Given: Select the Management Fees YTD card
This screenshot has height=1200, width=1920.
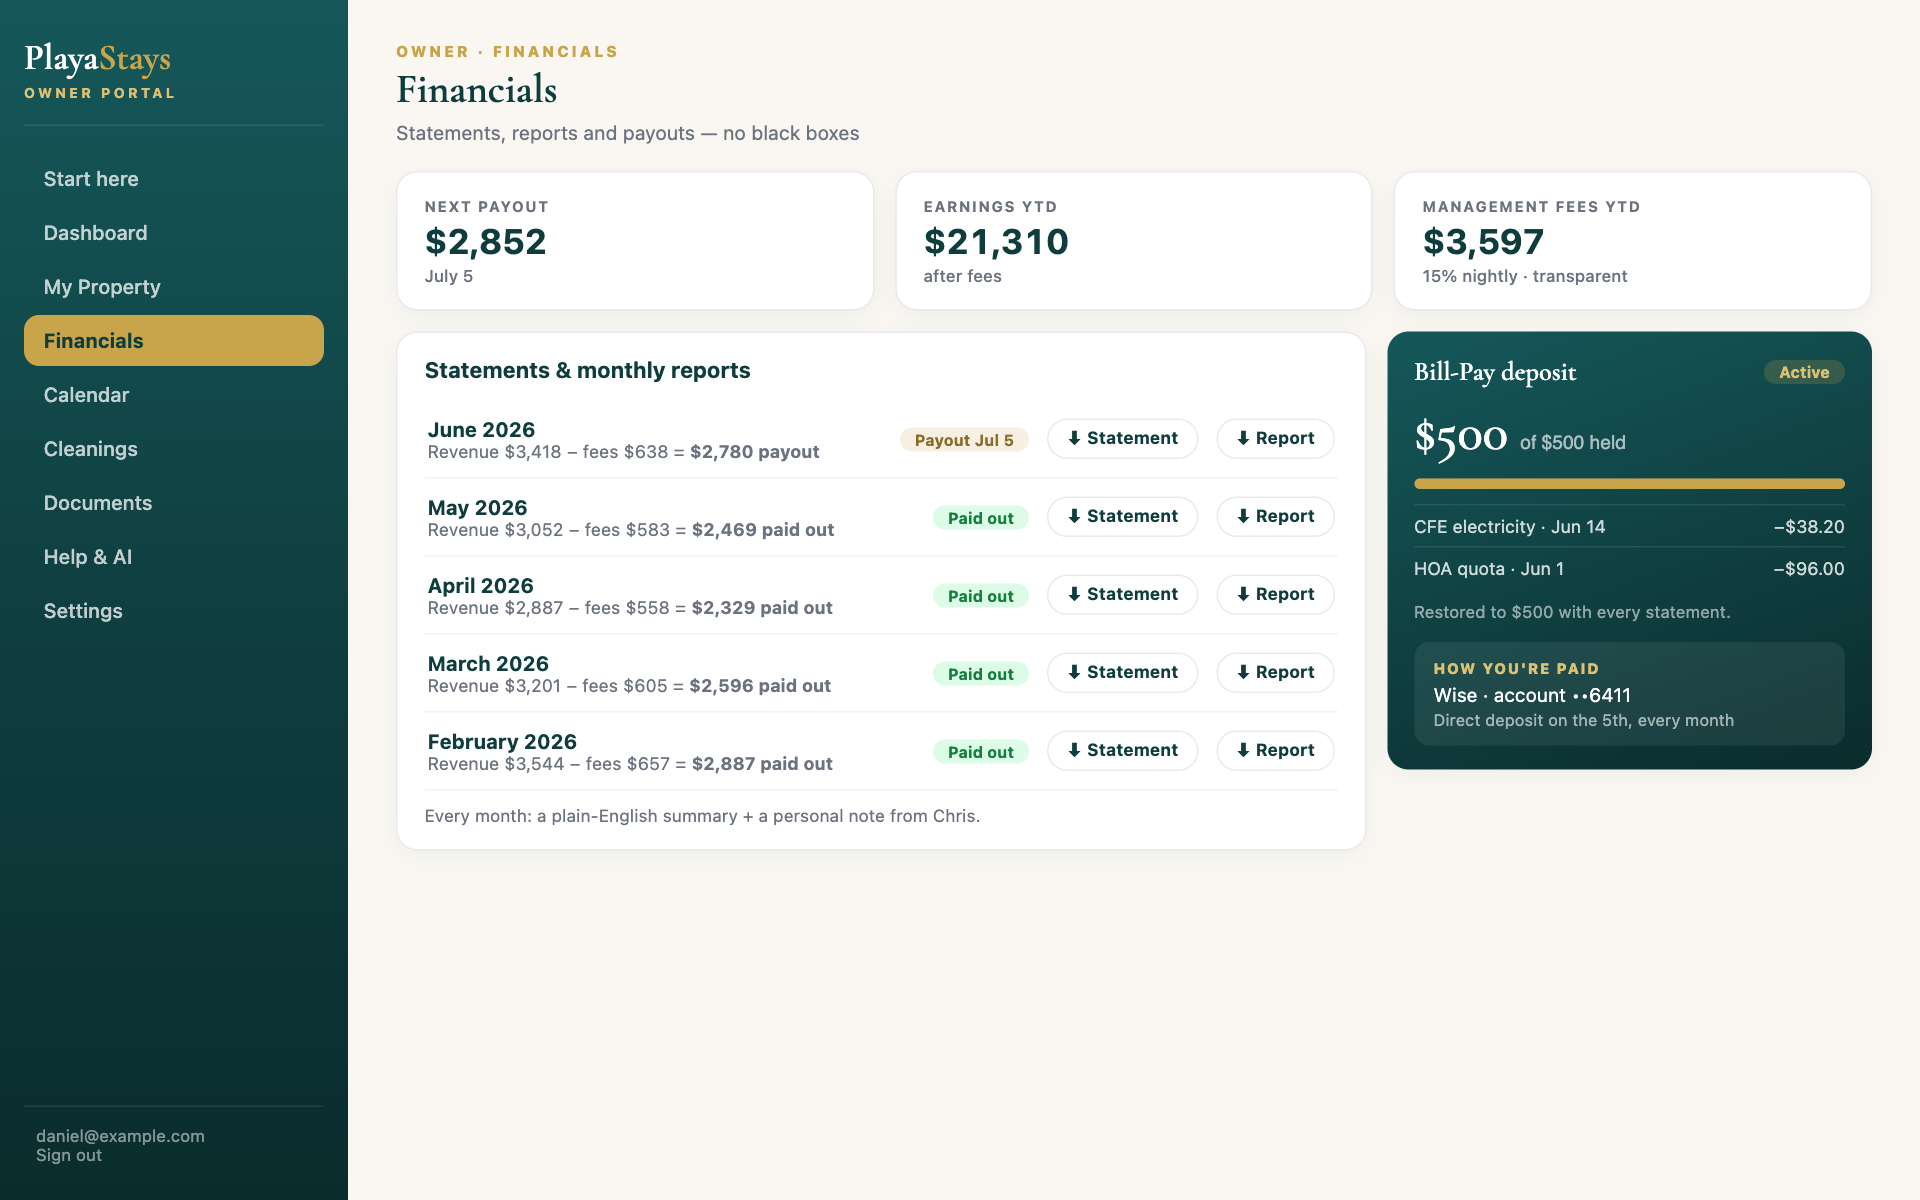Looking at the screenshot, I should coord(1632,241).
